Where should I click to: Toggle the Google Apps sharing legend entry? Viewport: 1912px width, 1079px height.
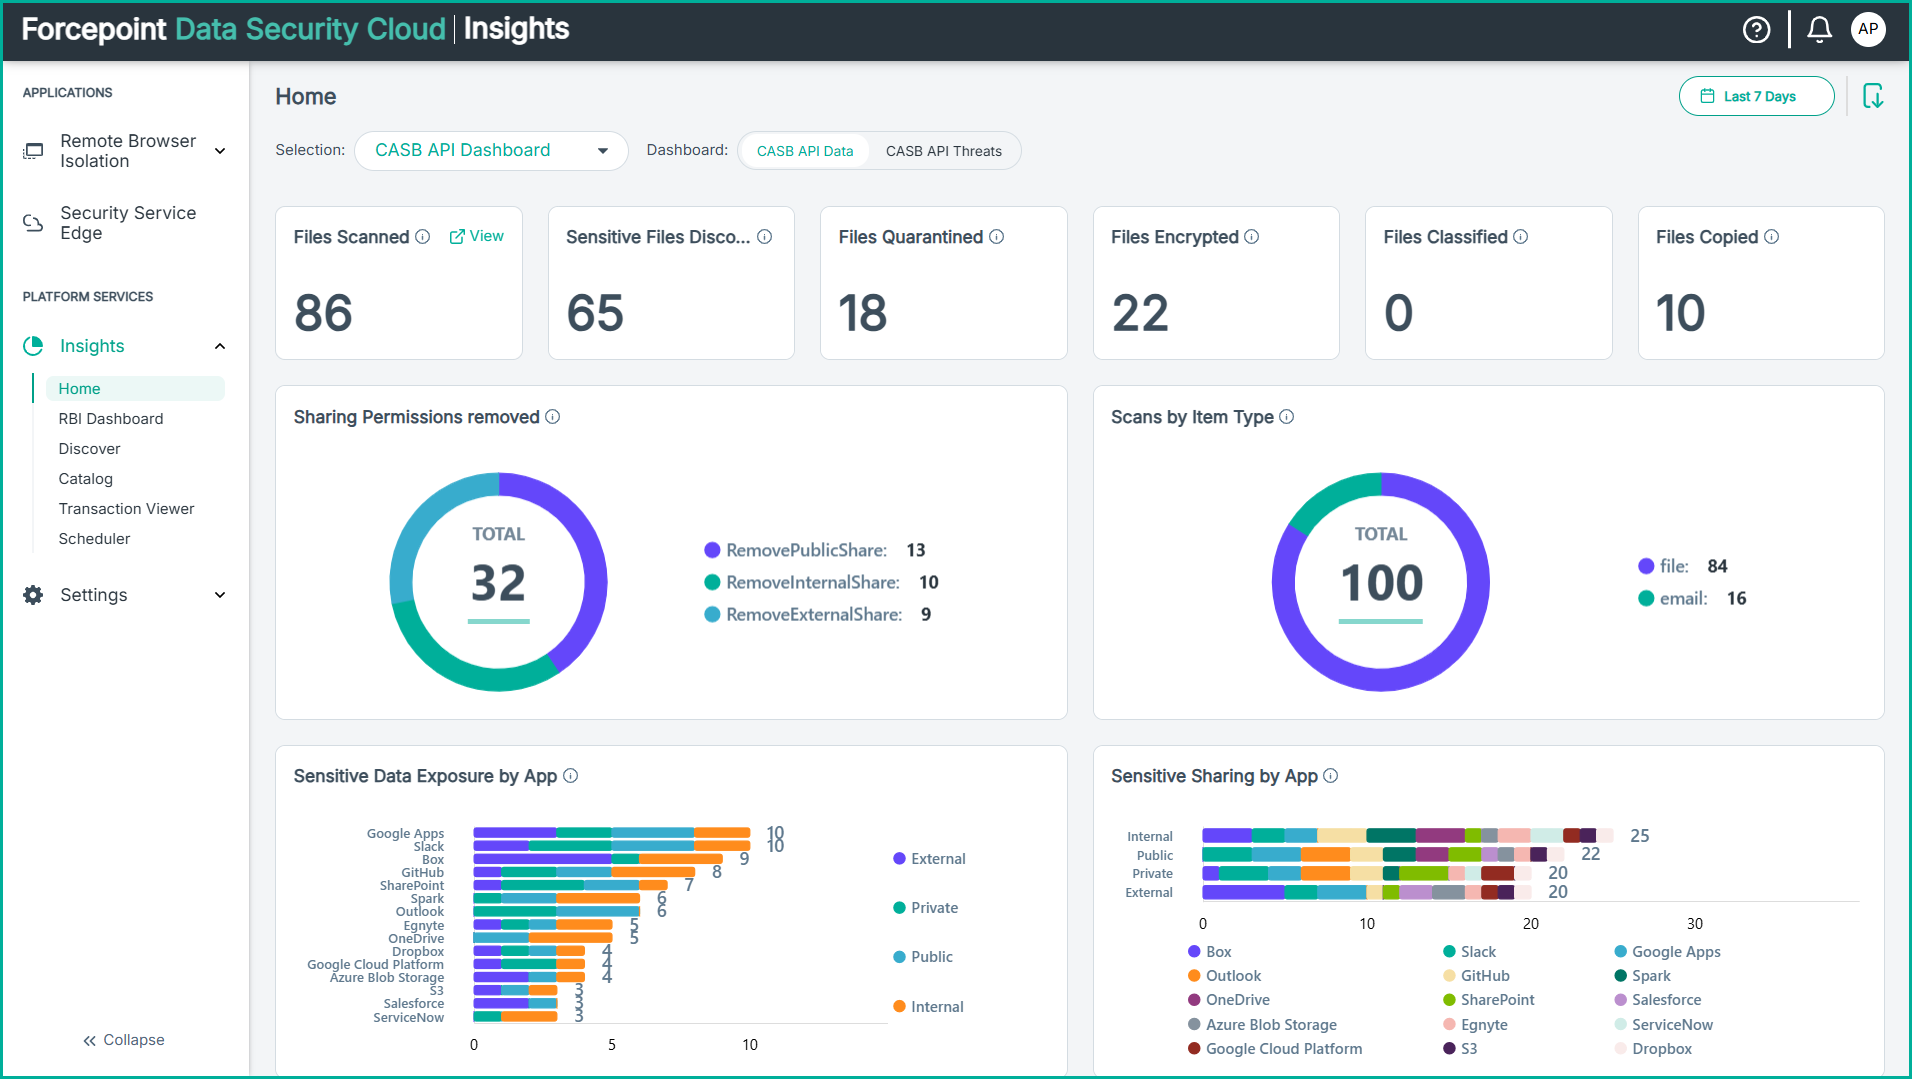point(1668,952)
